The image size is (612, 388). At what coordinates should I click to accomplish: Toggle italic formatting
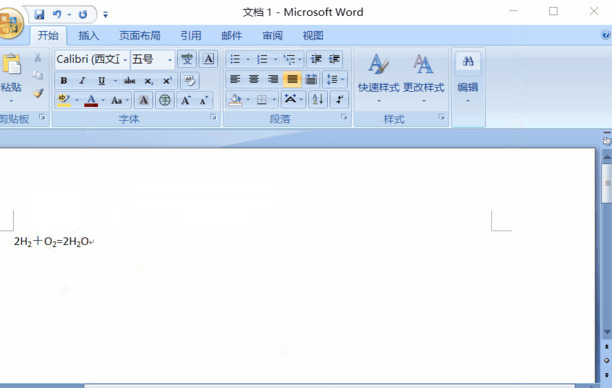click(x=82, y=81)
